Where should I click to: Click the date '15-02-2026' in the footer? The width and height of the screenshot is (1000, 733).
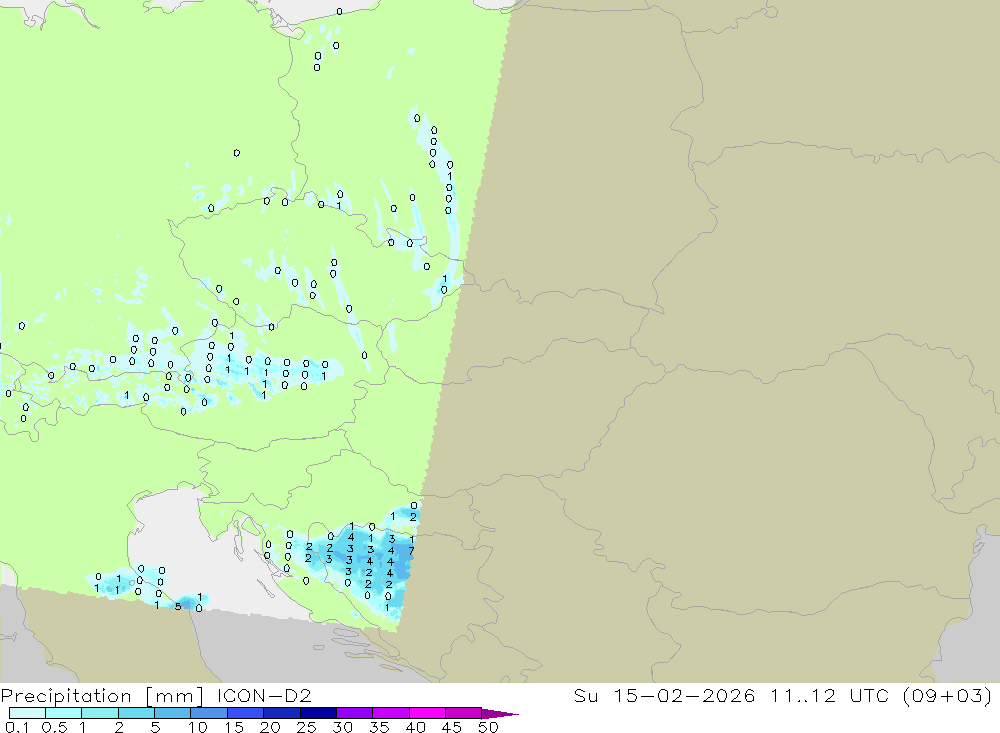pyautogui.click(x=684, y=695)
